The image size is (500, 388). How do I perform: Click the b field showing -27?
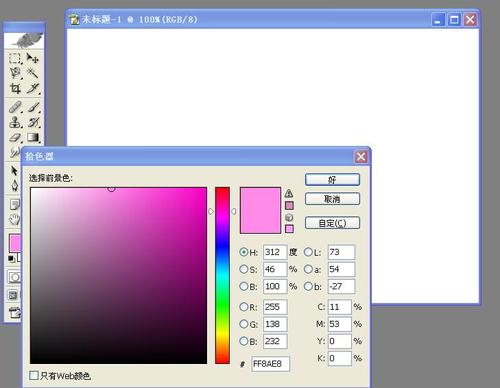[x=341, y=286]
